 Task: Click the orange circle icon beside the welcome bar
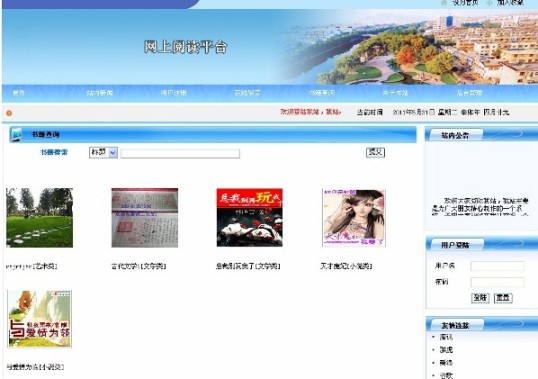coord(9,113)
